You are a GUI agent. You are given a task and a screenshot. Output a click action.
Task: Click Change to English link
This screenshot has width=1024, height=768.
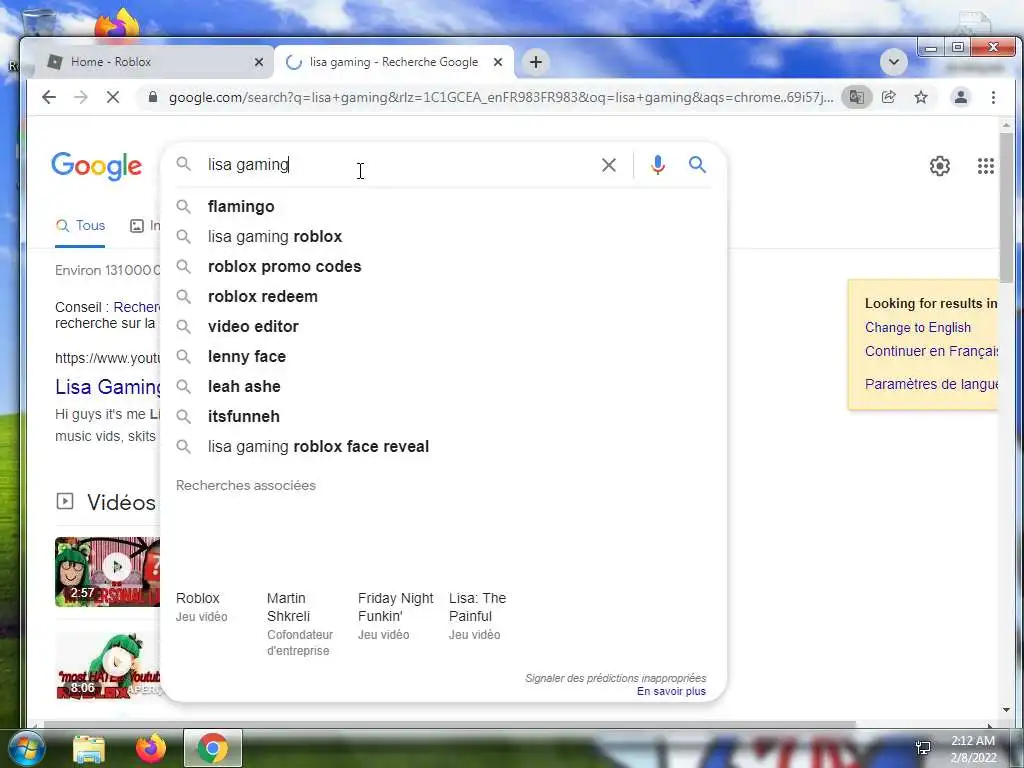(x=918, y=327)
